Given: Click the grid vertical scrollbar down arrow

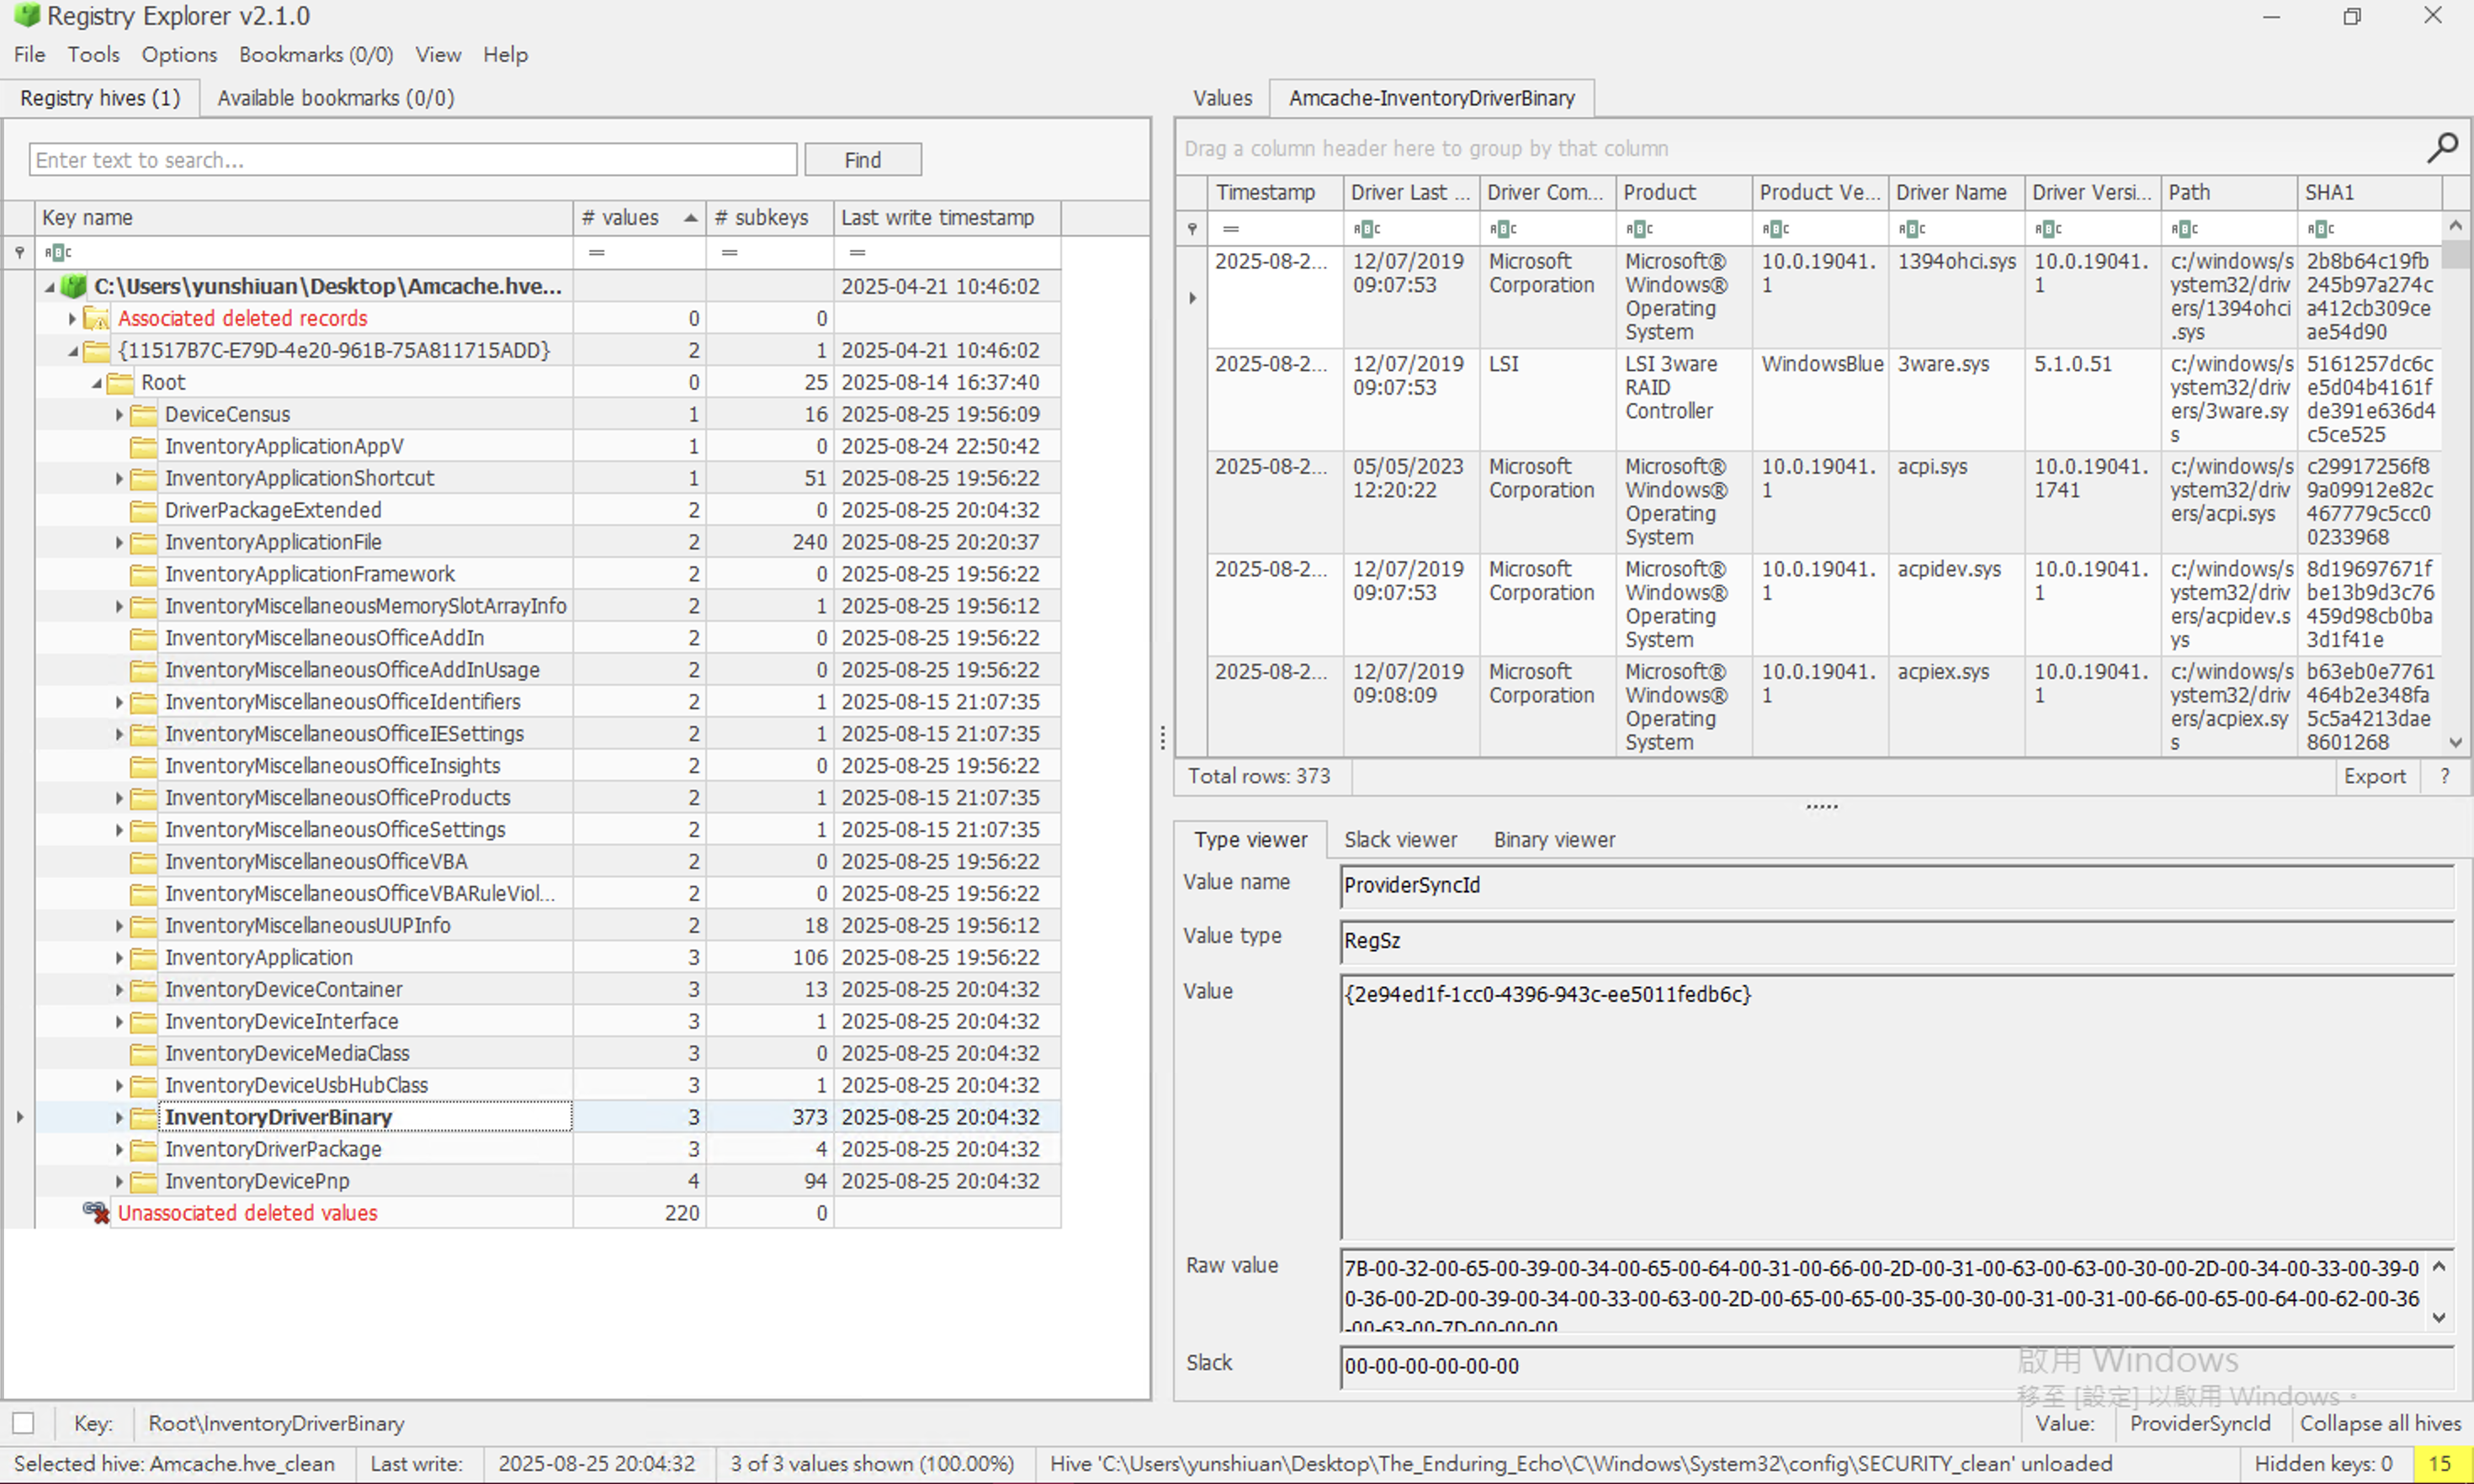Looking at the screenshot, I should click(2455, 742).
